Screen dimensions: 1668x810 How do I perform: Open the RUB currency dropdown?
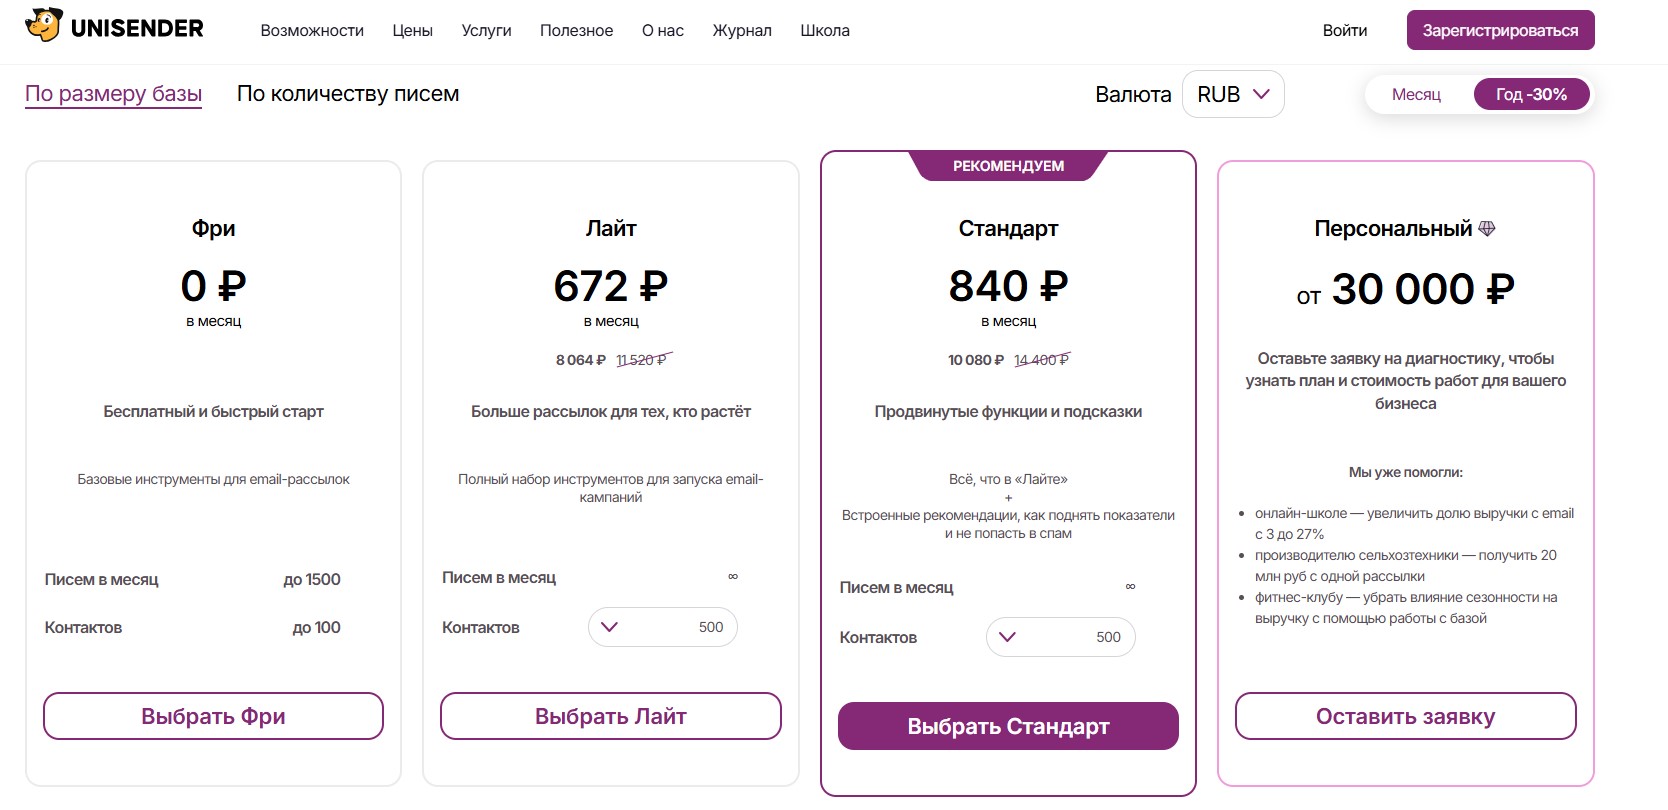click(1233, 94)
